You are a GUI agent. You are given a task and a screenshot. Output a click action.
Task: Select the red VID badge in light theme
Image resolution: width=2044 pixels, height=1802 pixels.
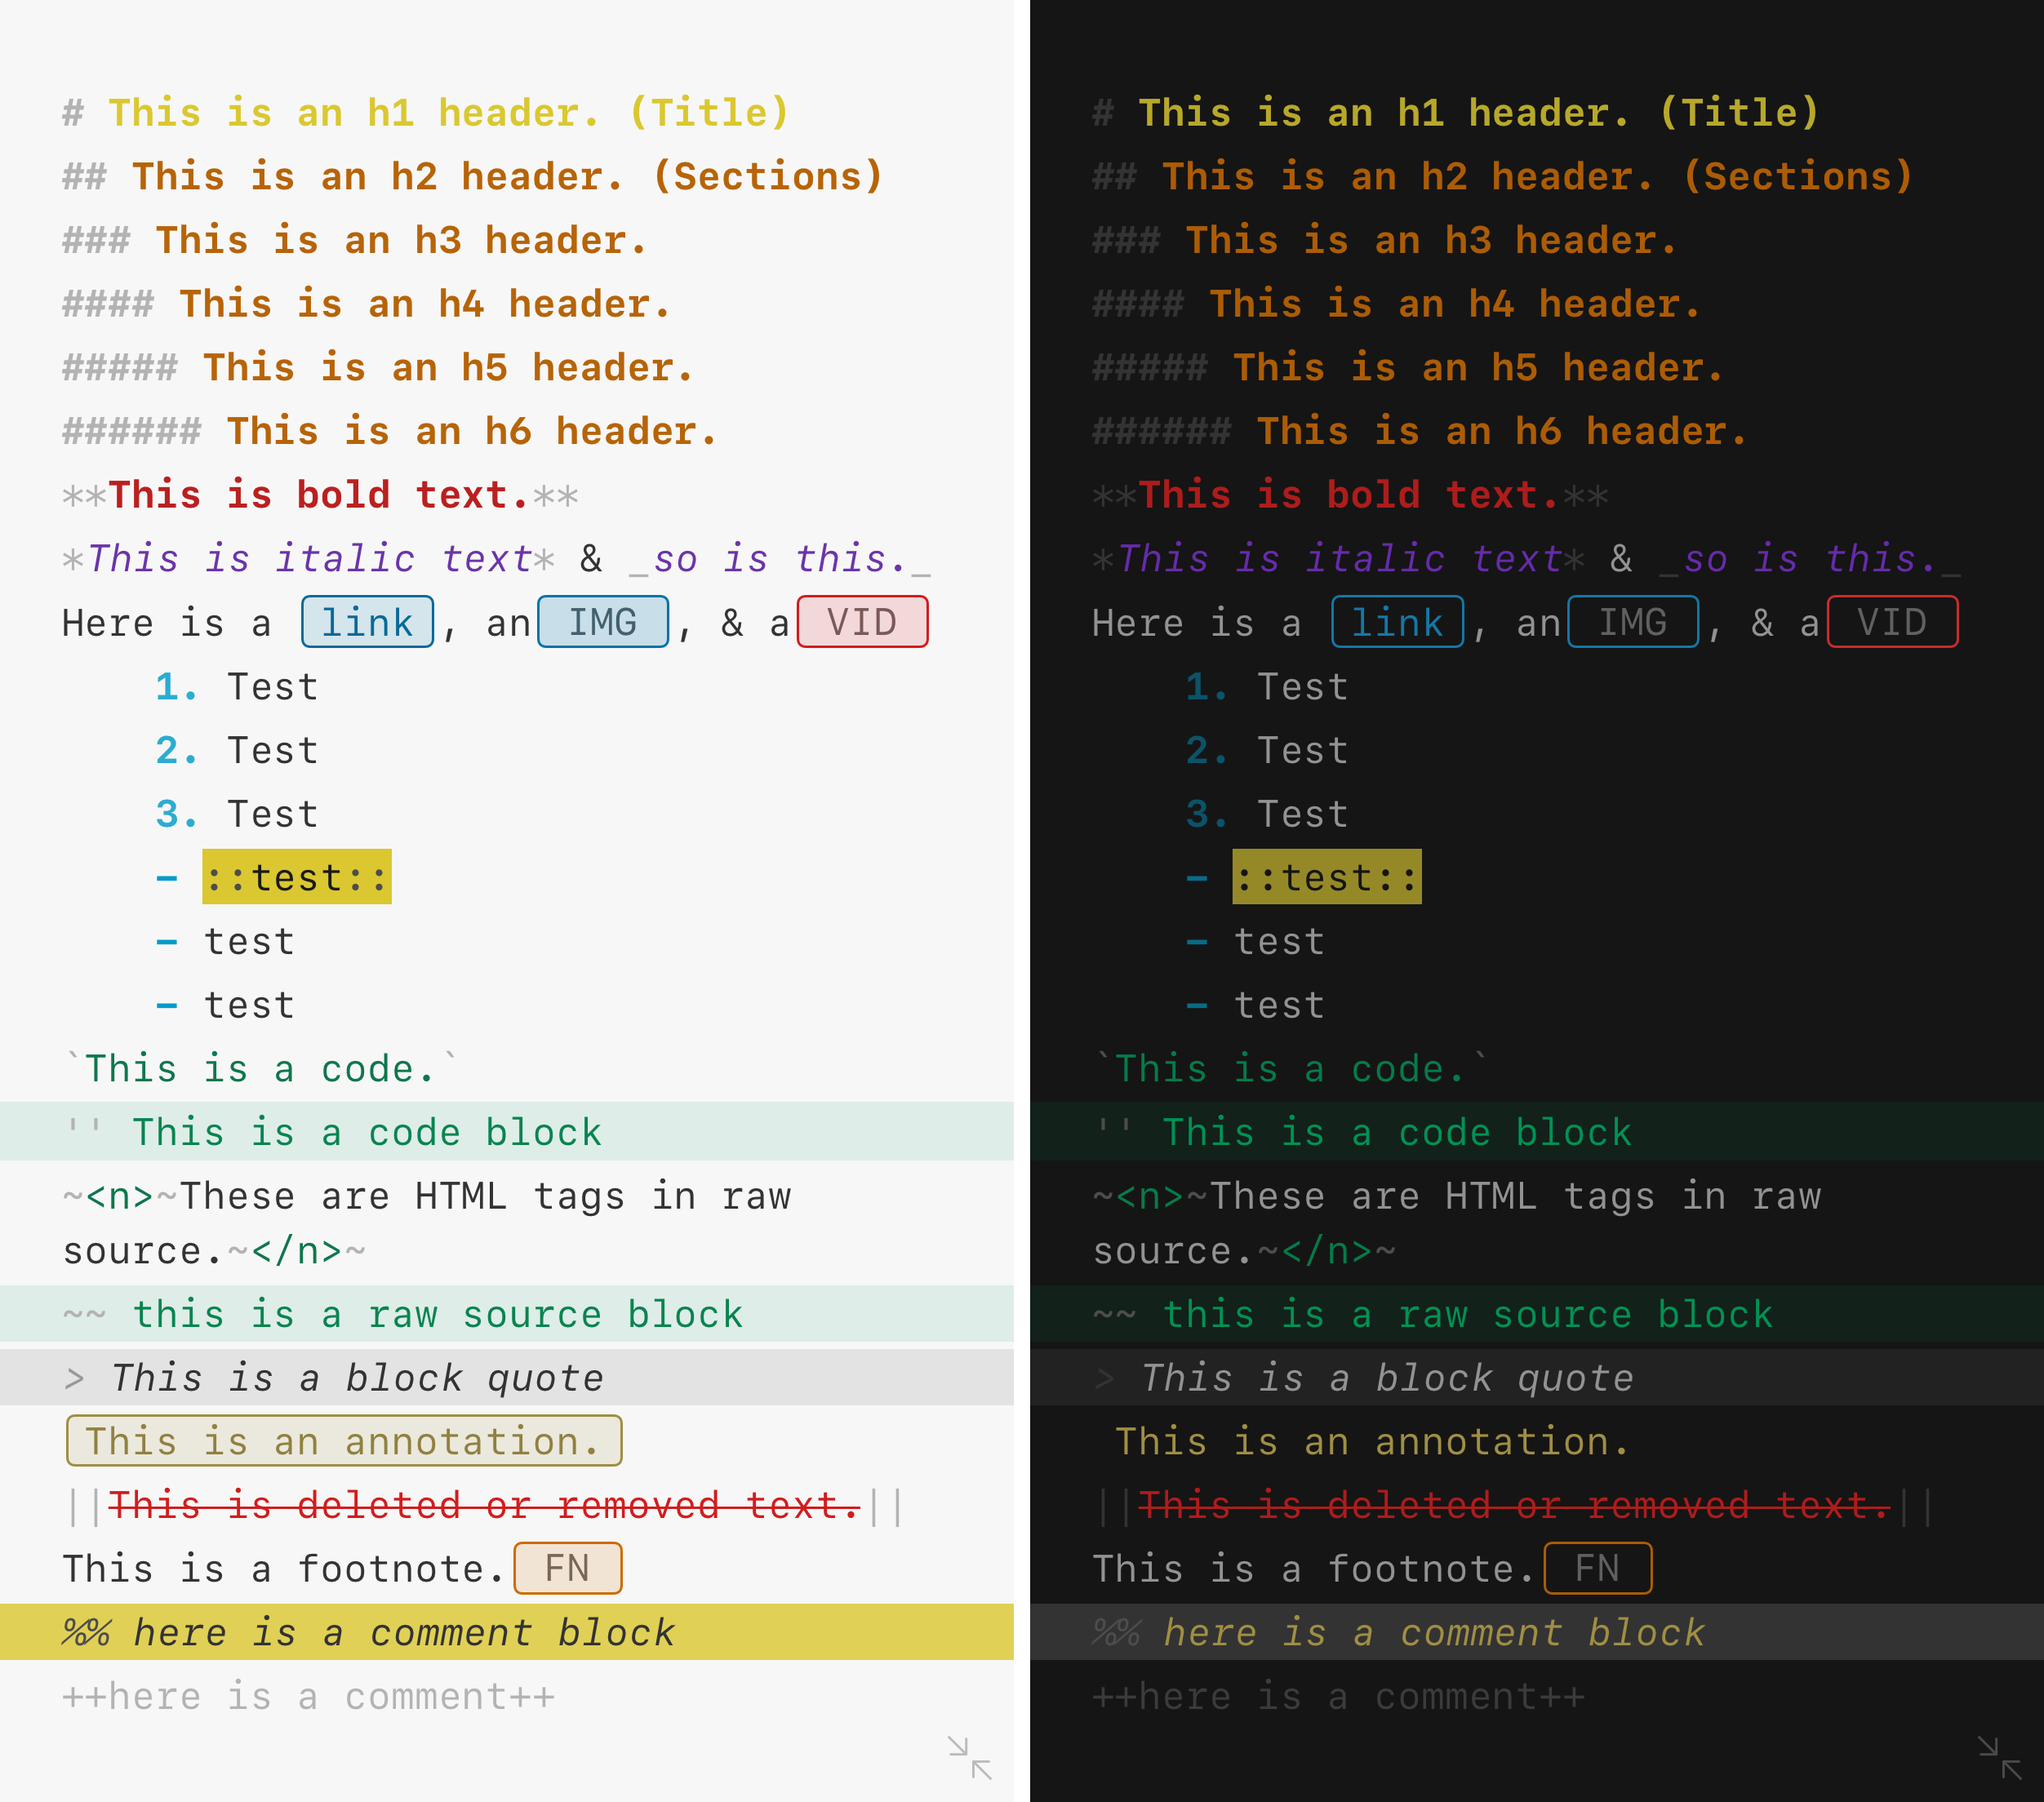[863, 622]
